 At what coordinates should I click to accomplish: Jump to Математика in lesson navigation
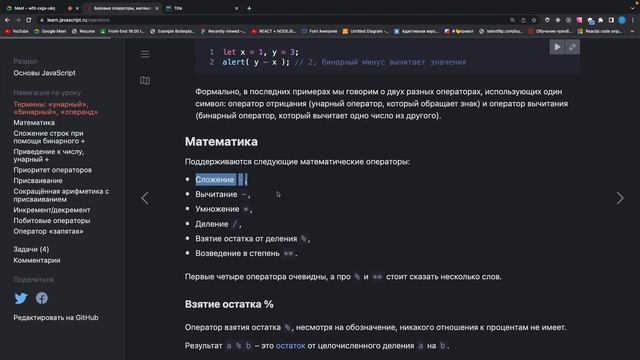pos(34,122)
